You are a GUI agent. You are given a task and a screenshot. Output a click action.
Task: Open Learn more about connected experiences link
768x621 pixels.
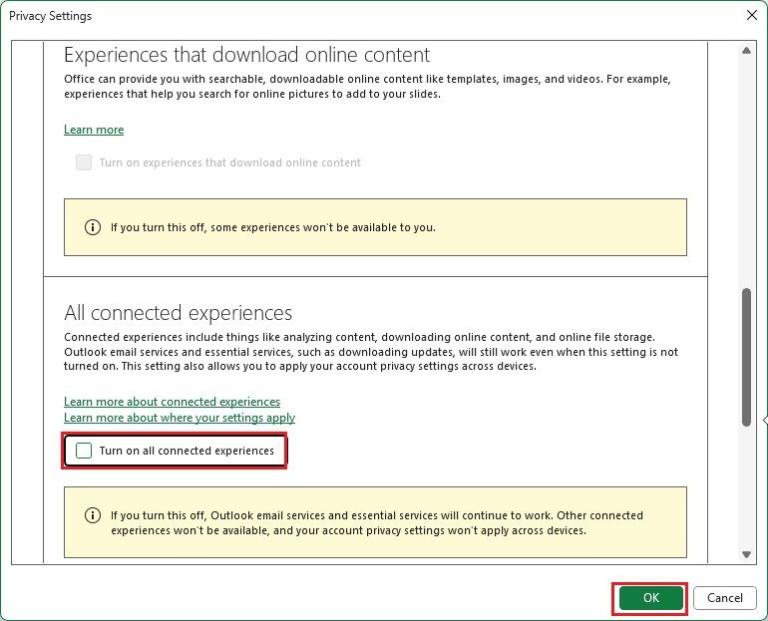172,402
